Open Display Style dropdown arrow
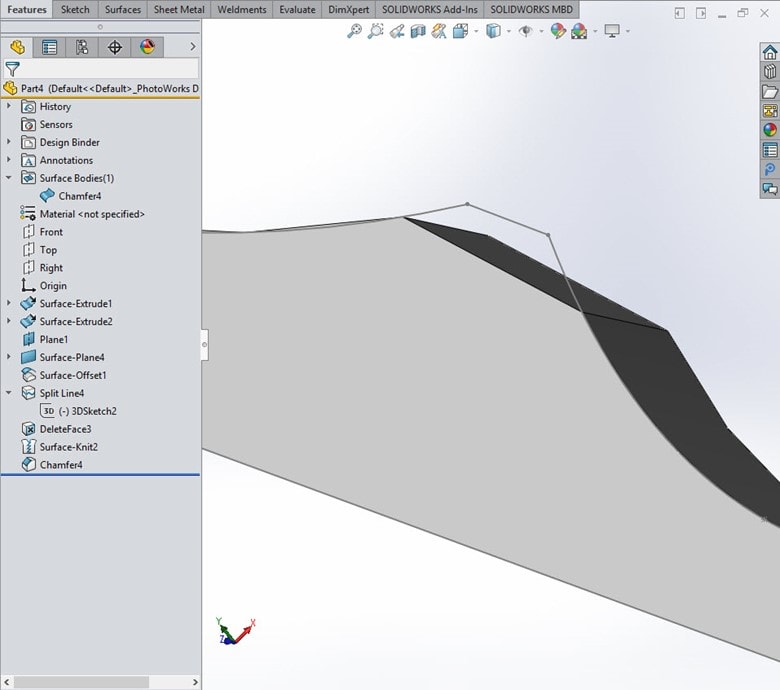 (x=508, y=31)
